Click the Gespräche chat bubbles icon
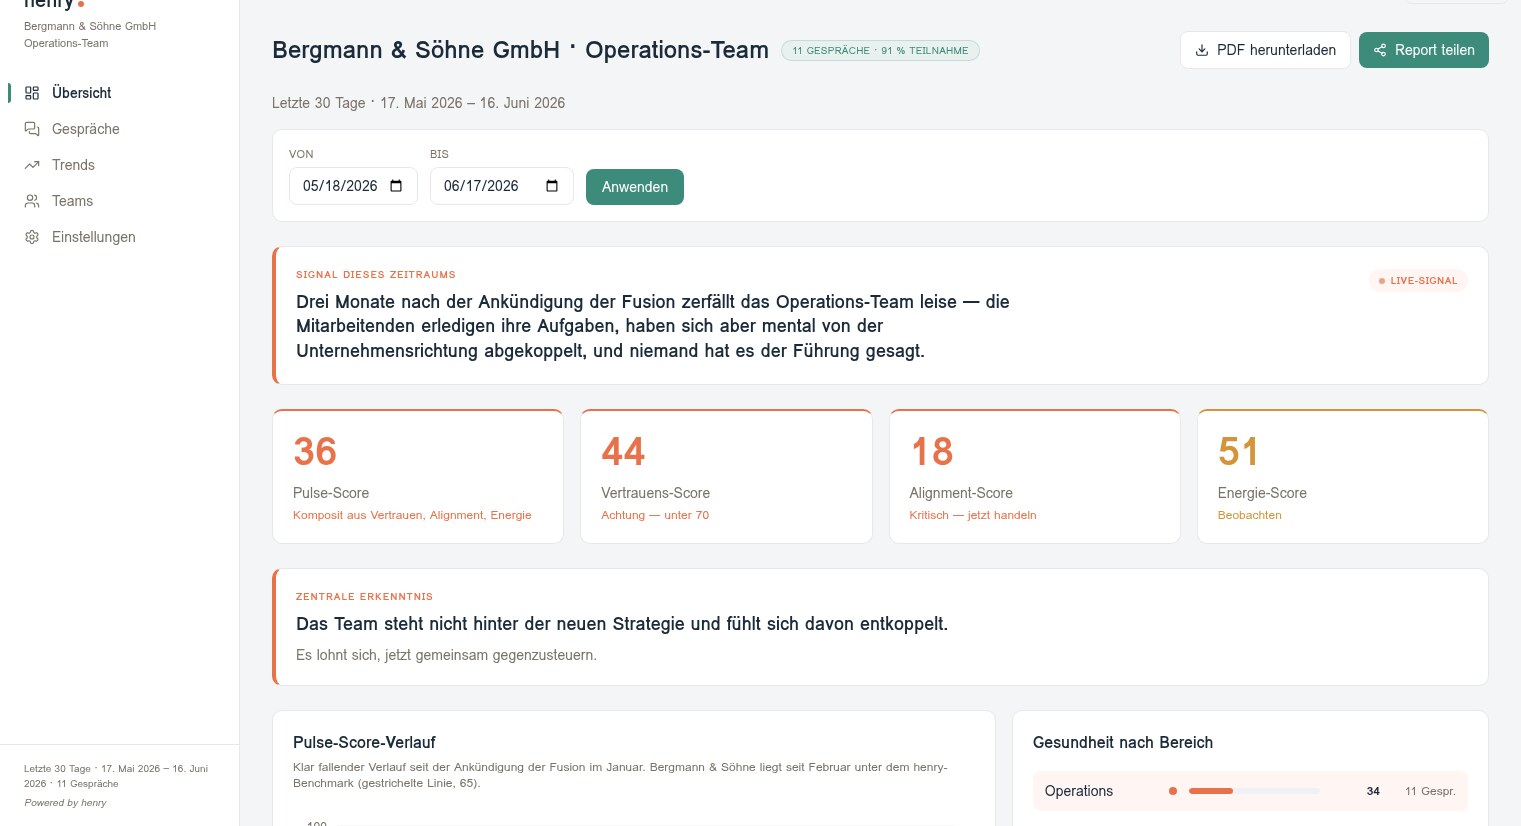 click(x=32, y=129)
